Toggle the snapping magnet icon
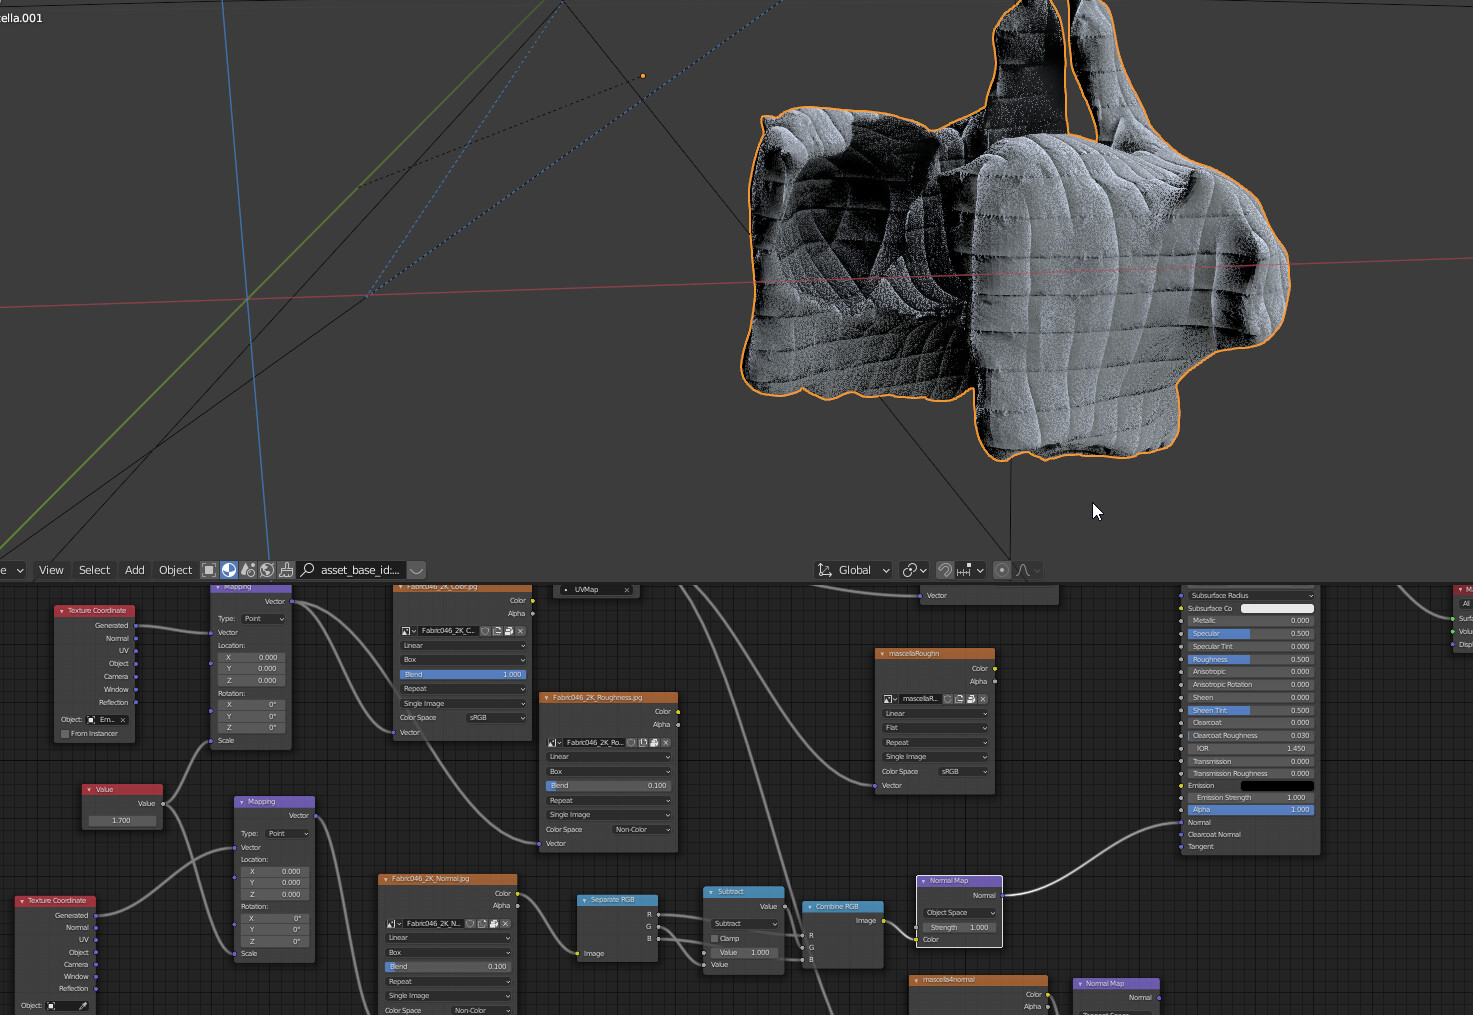Viewport: 1473px width, 1015px height. [x=945, y=570]
